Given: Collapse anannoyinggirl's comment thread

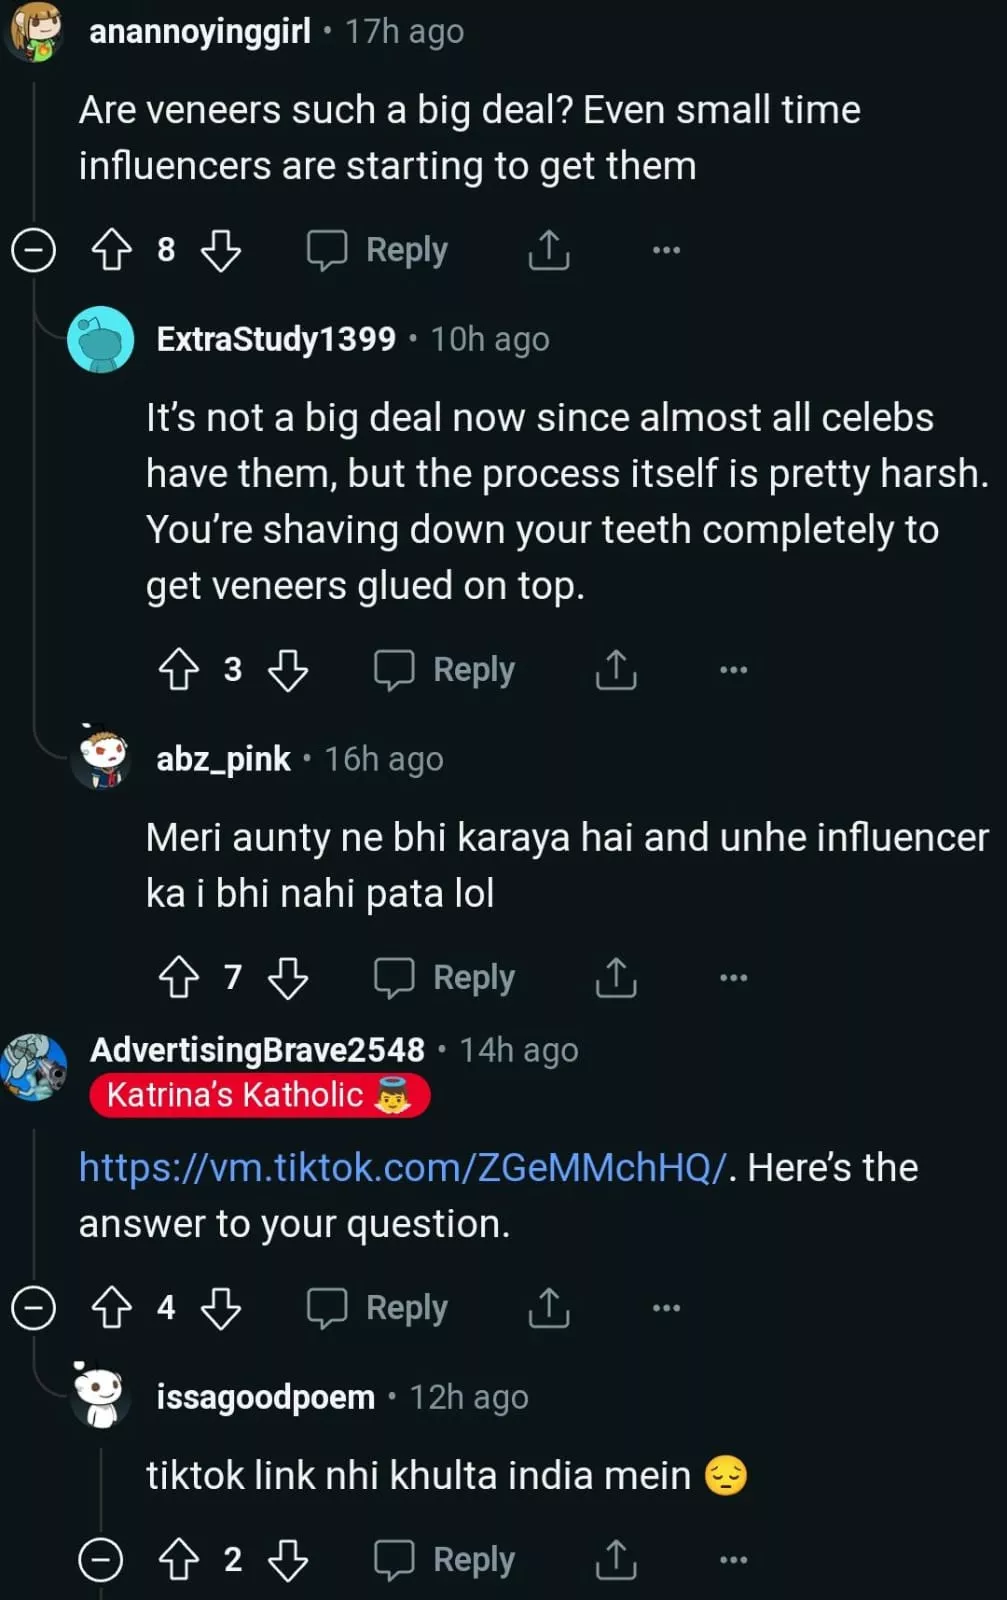Looking at the screenshot, I should pos(33,250).
